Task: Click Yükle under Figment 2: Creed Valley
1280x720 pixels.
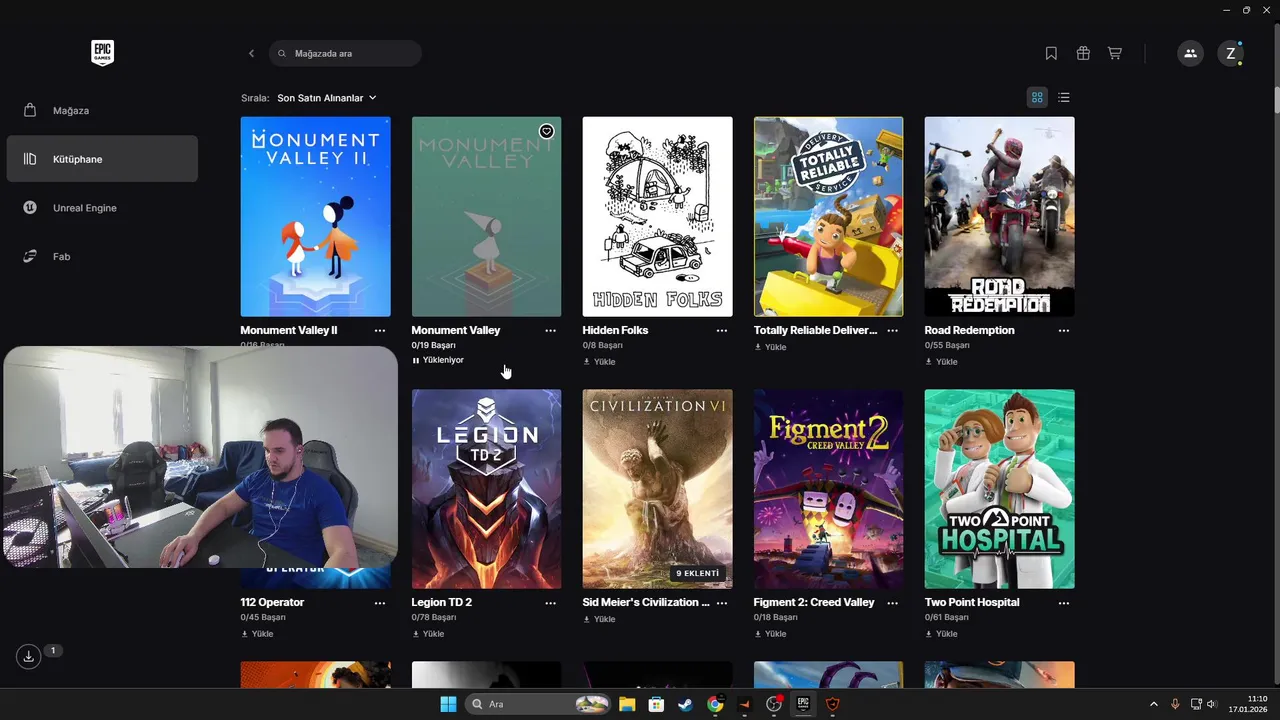Action: pos(770,634)
